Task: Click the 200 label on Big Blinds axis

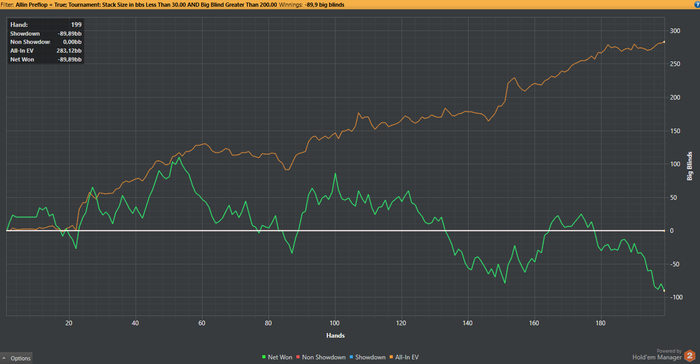Action: (675, 97)
